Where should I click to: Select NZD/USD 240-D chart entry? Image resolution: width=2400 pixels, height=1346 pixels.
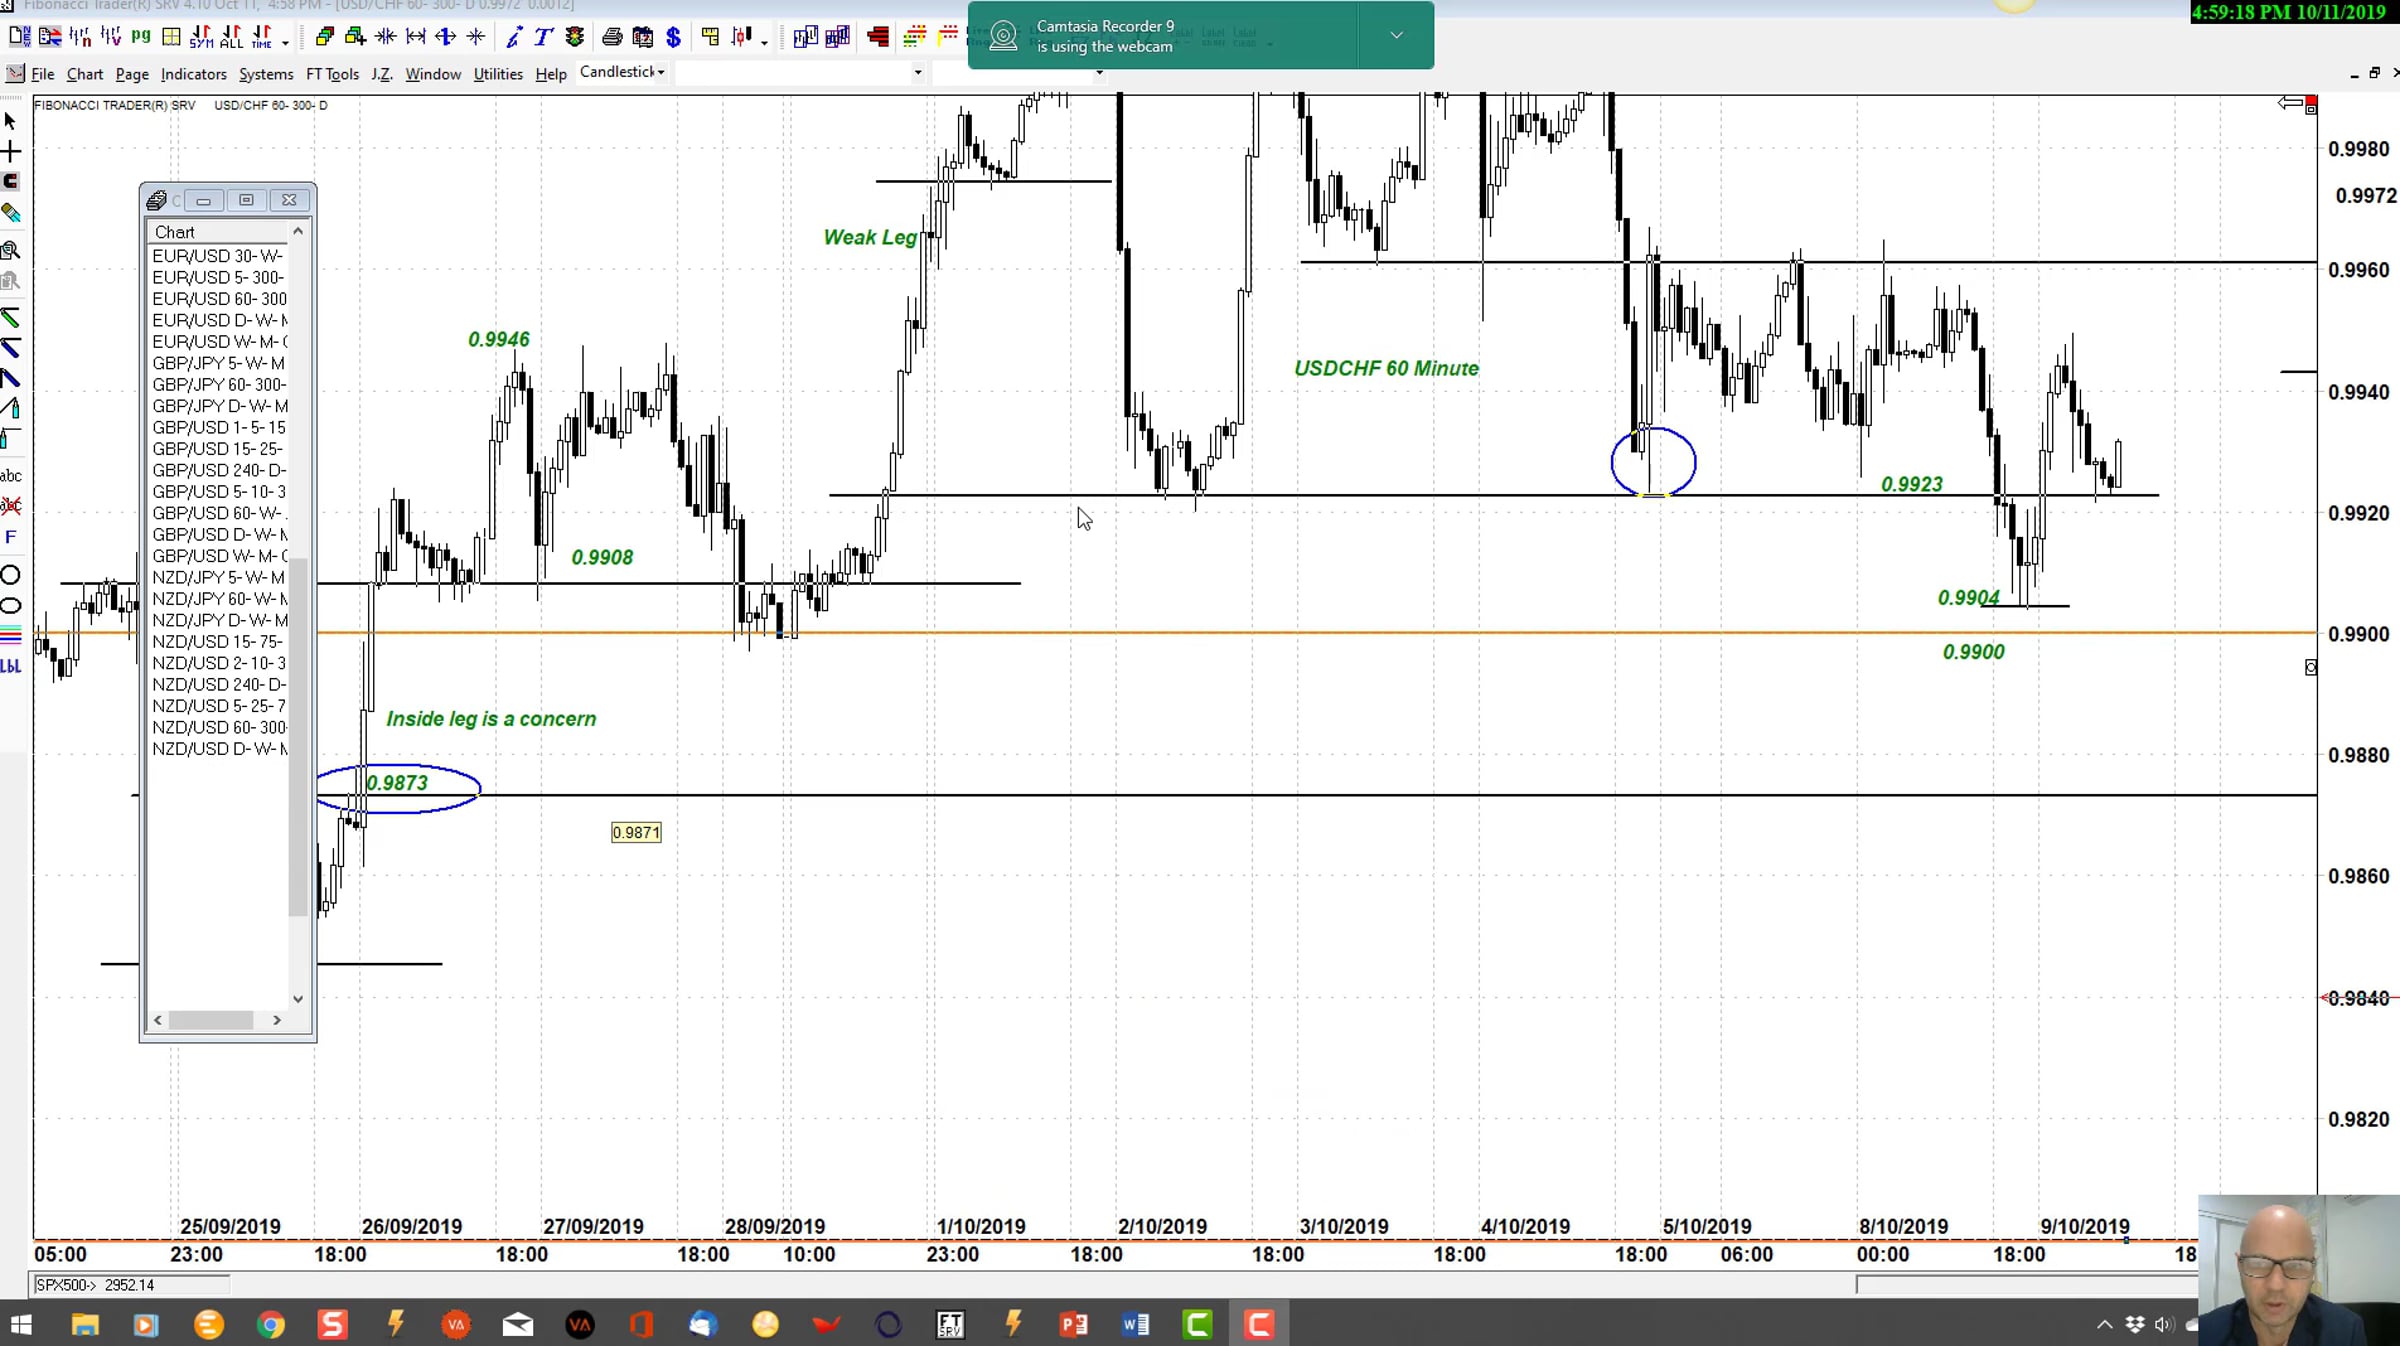(219, 685)
